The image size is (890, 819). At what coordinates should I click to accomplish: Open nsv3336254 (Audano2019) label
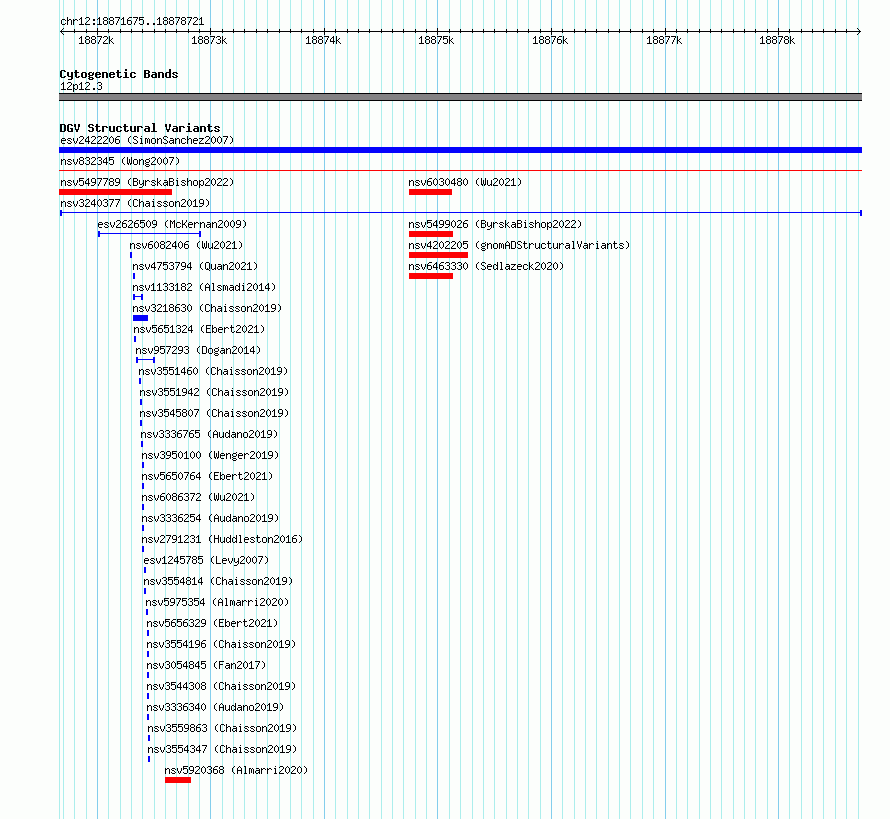point(211,518)
